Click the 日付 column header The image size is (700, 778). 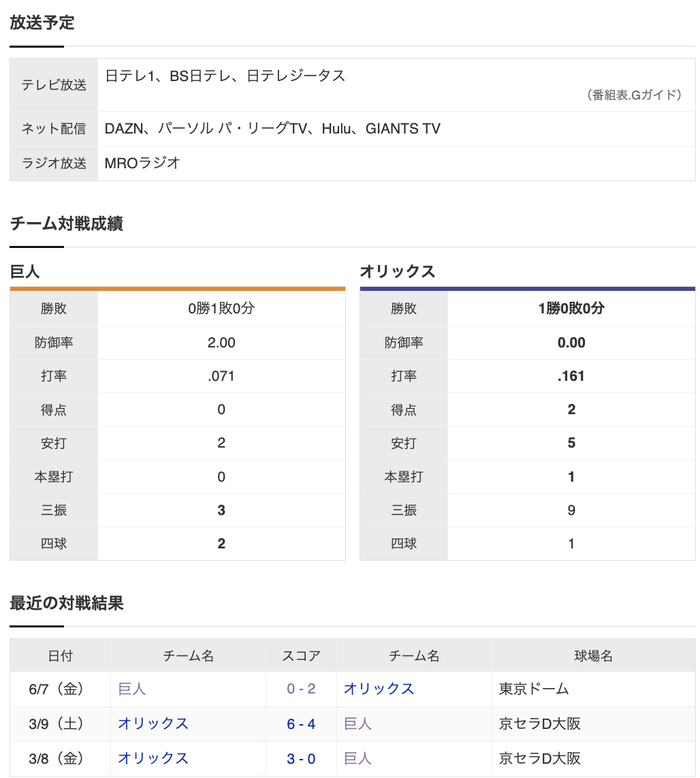coord(60,655)
